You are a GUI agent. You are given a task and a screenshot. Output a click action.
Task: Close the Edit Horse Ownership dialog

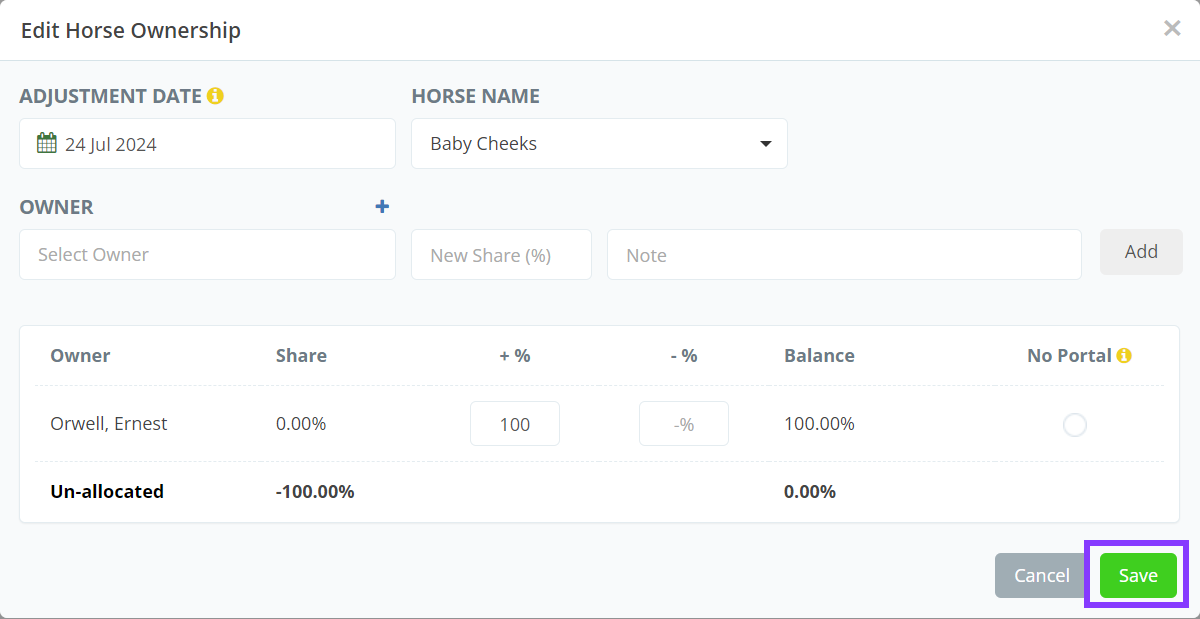click(1172, 28)
